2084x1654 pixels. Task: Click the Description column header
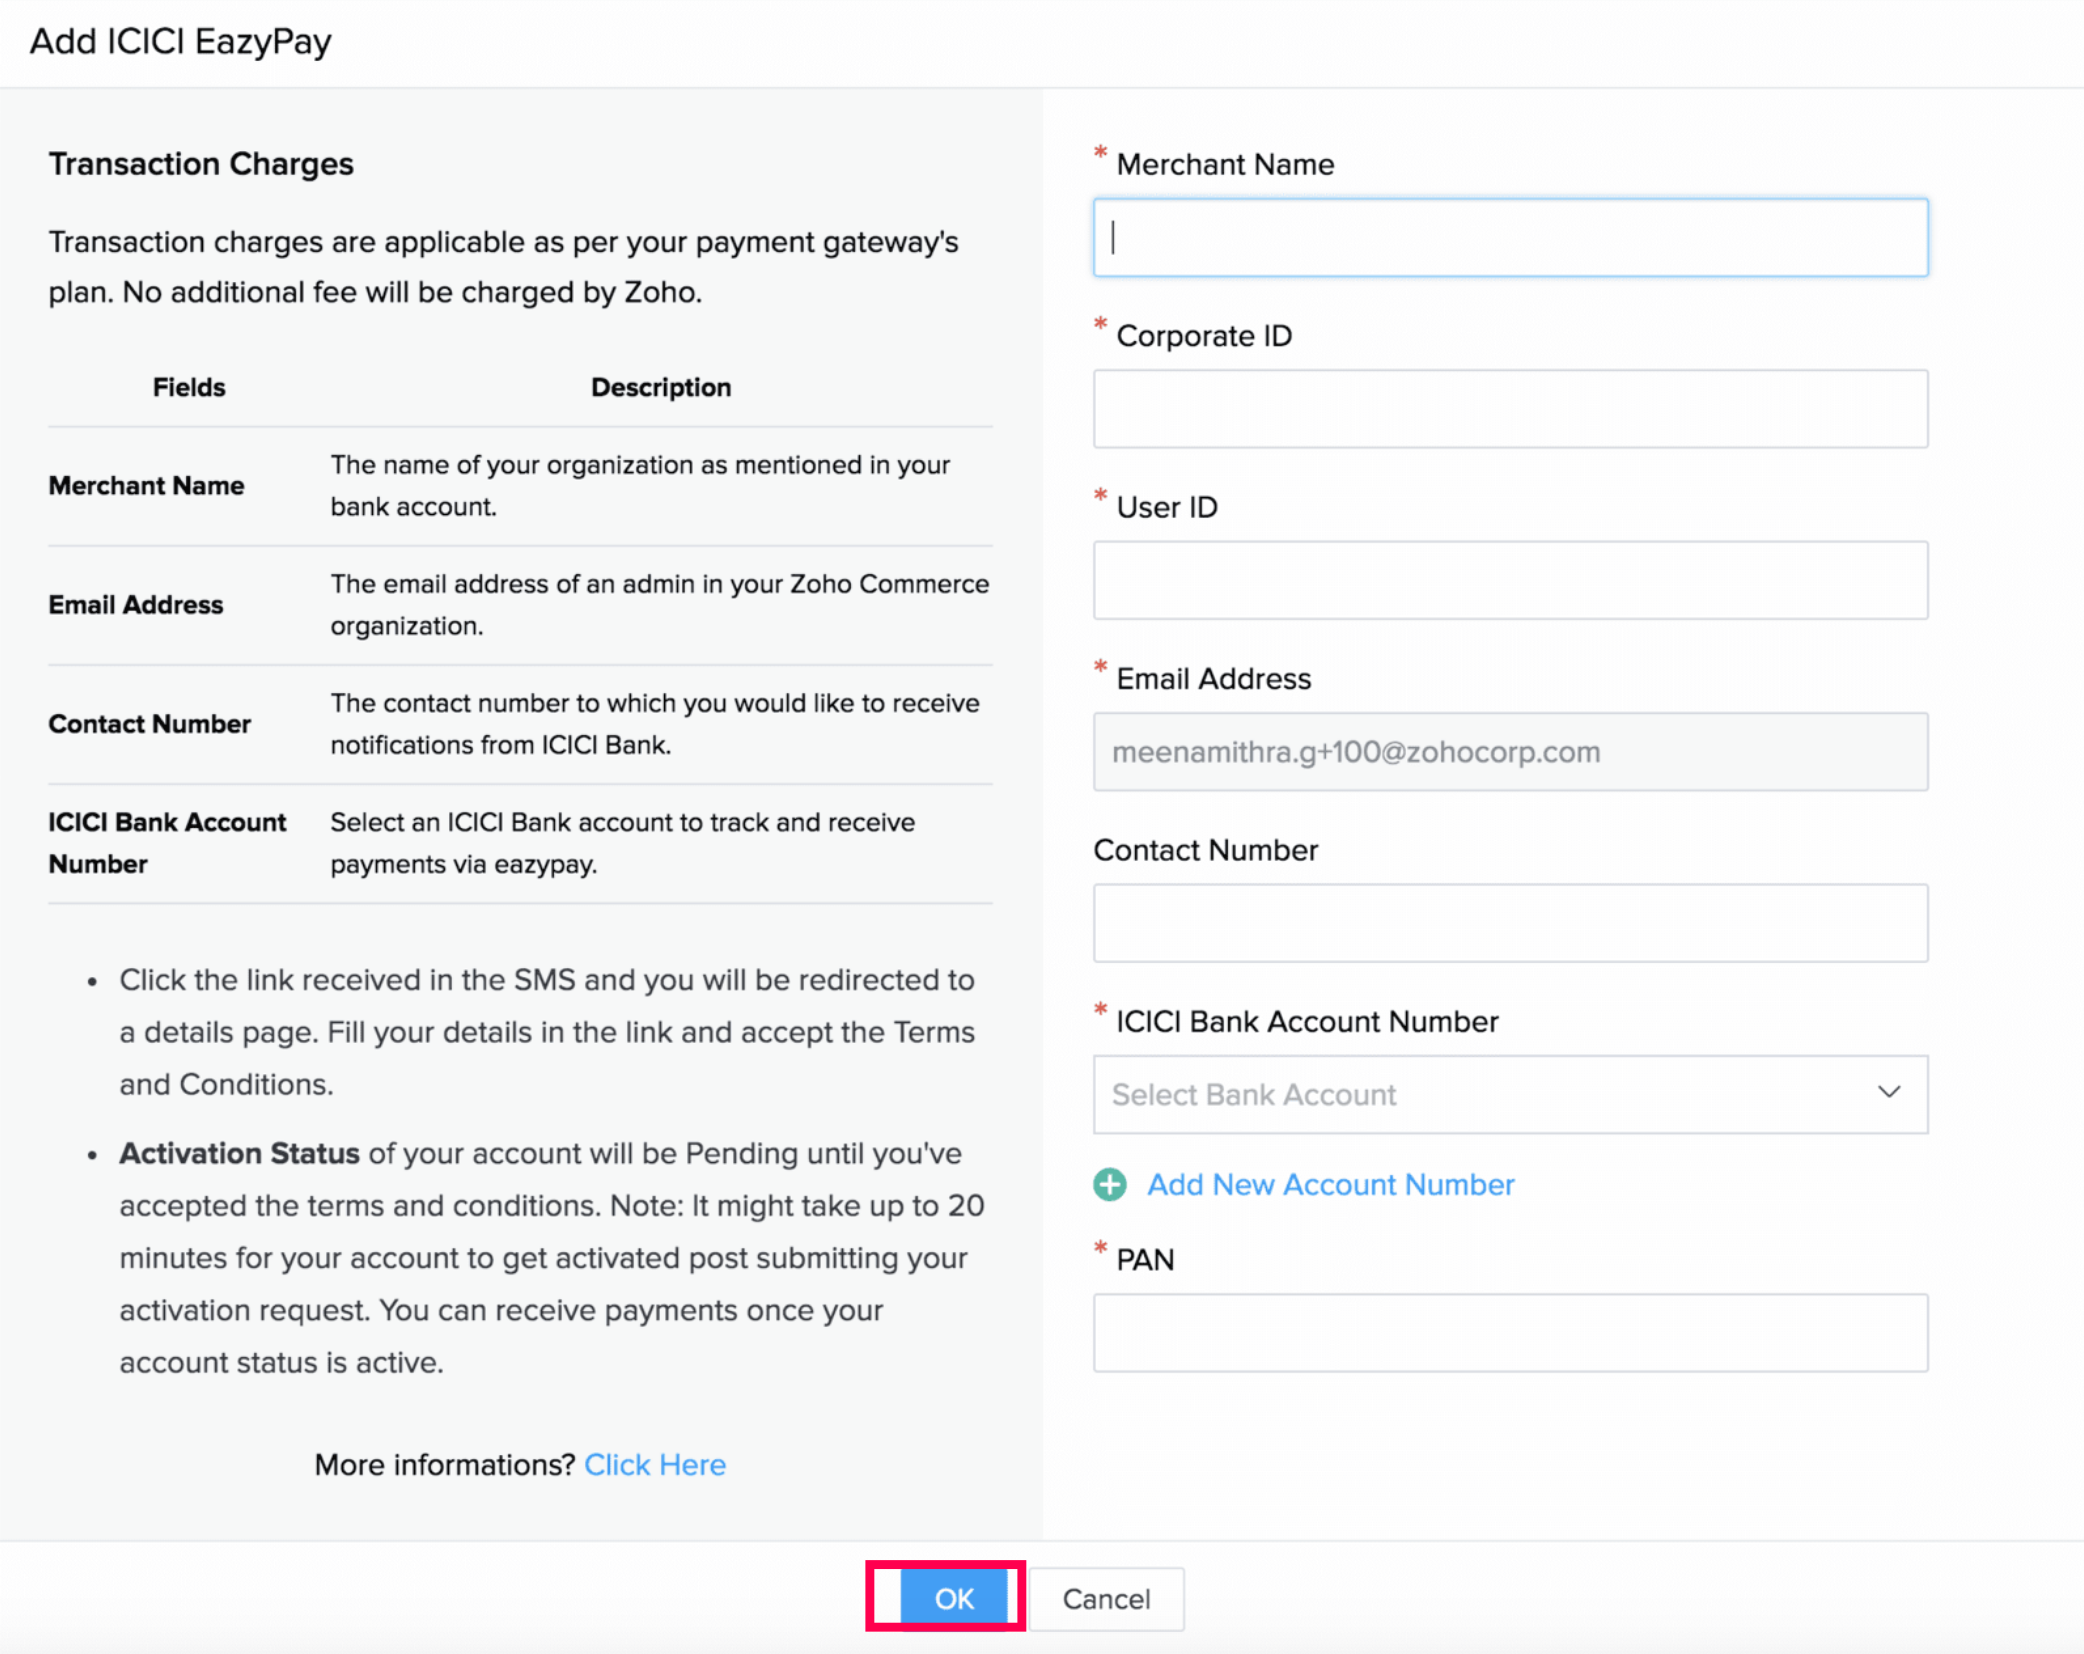click(x=661, y=387)
